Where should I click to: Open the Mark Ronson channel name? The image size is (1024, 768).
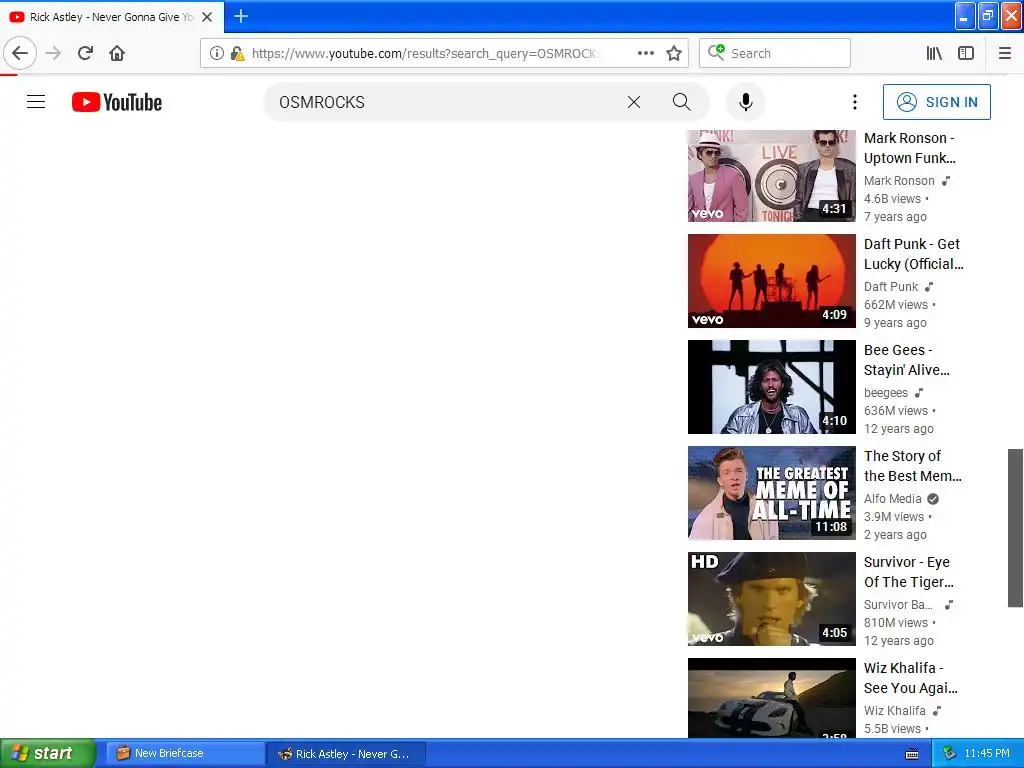coord(899,181)
